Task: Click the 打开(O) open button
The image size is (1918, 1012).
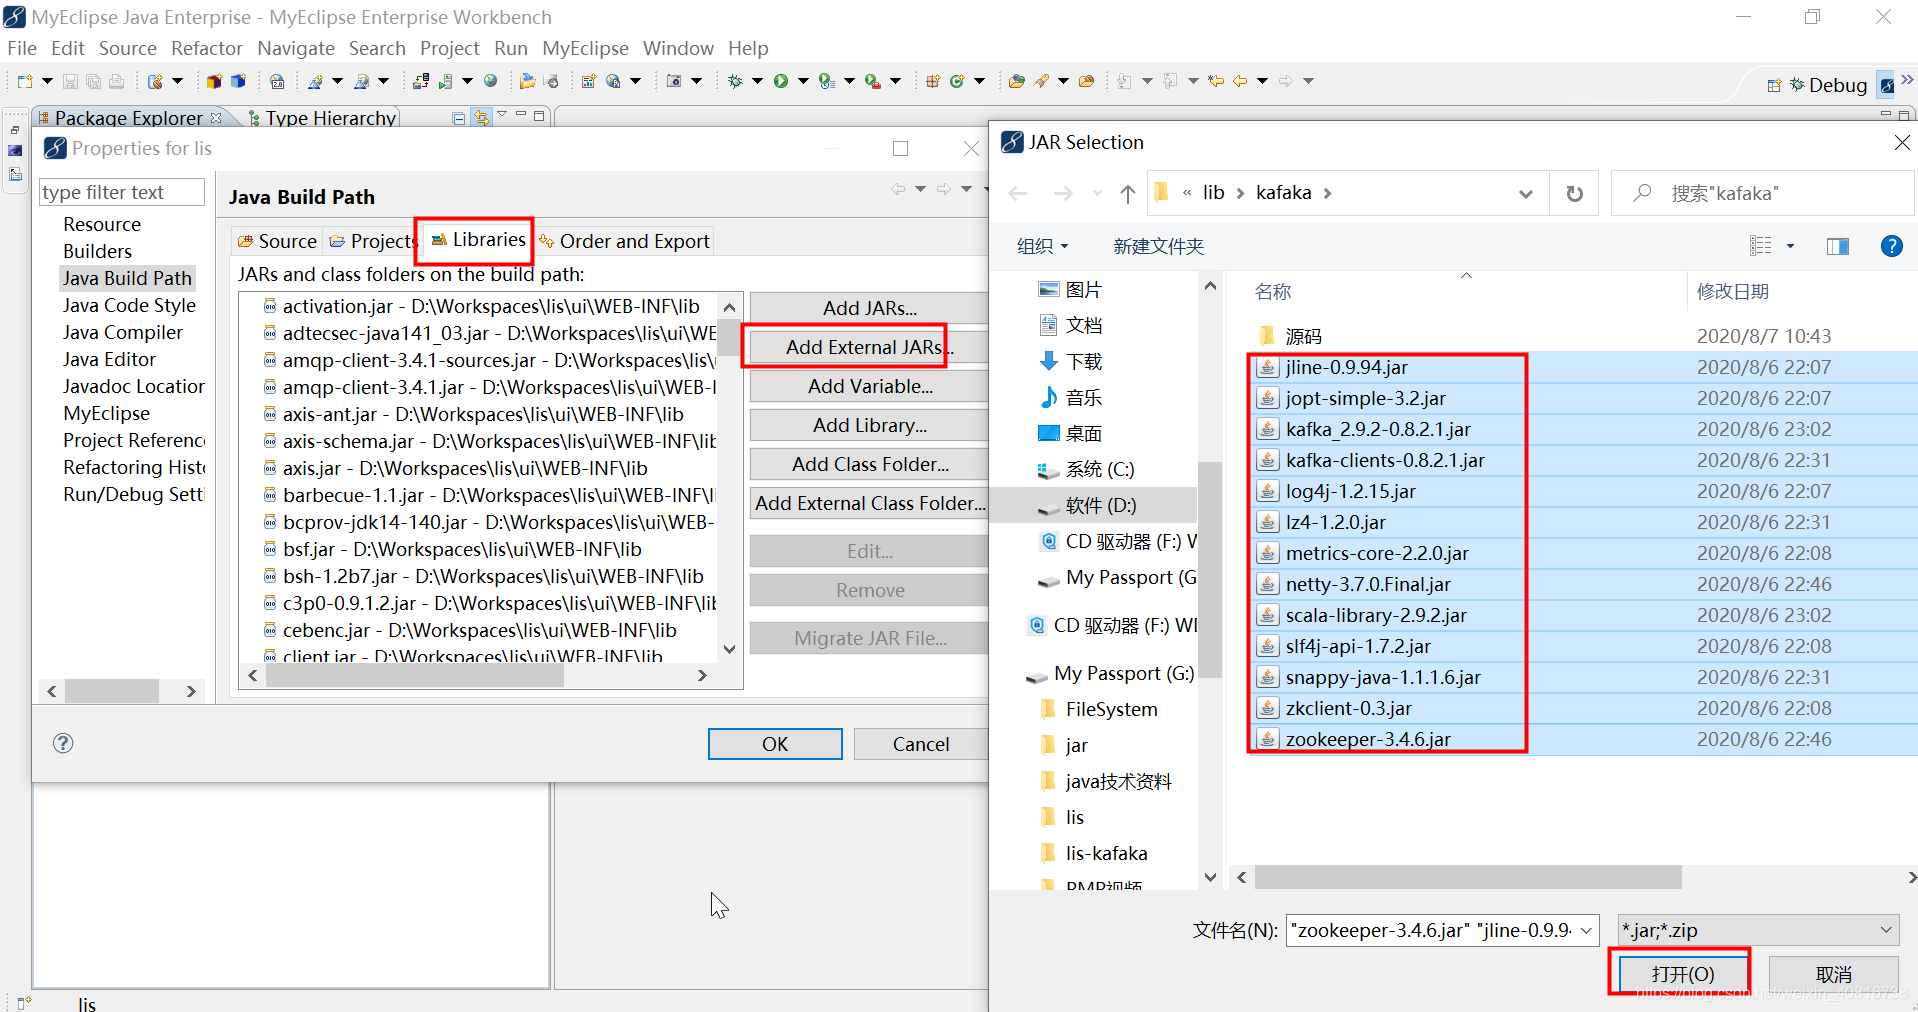Action: pos(1683,974)
